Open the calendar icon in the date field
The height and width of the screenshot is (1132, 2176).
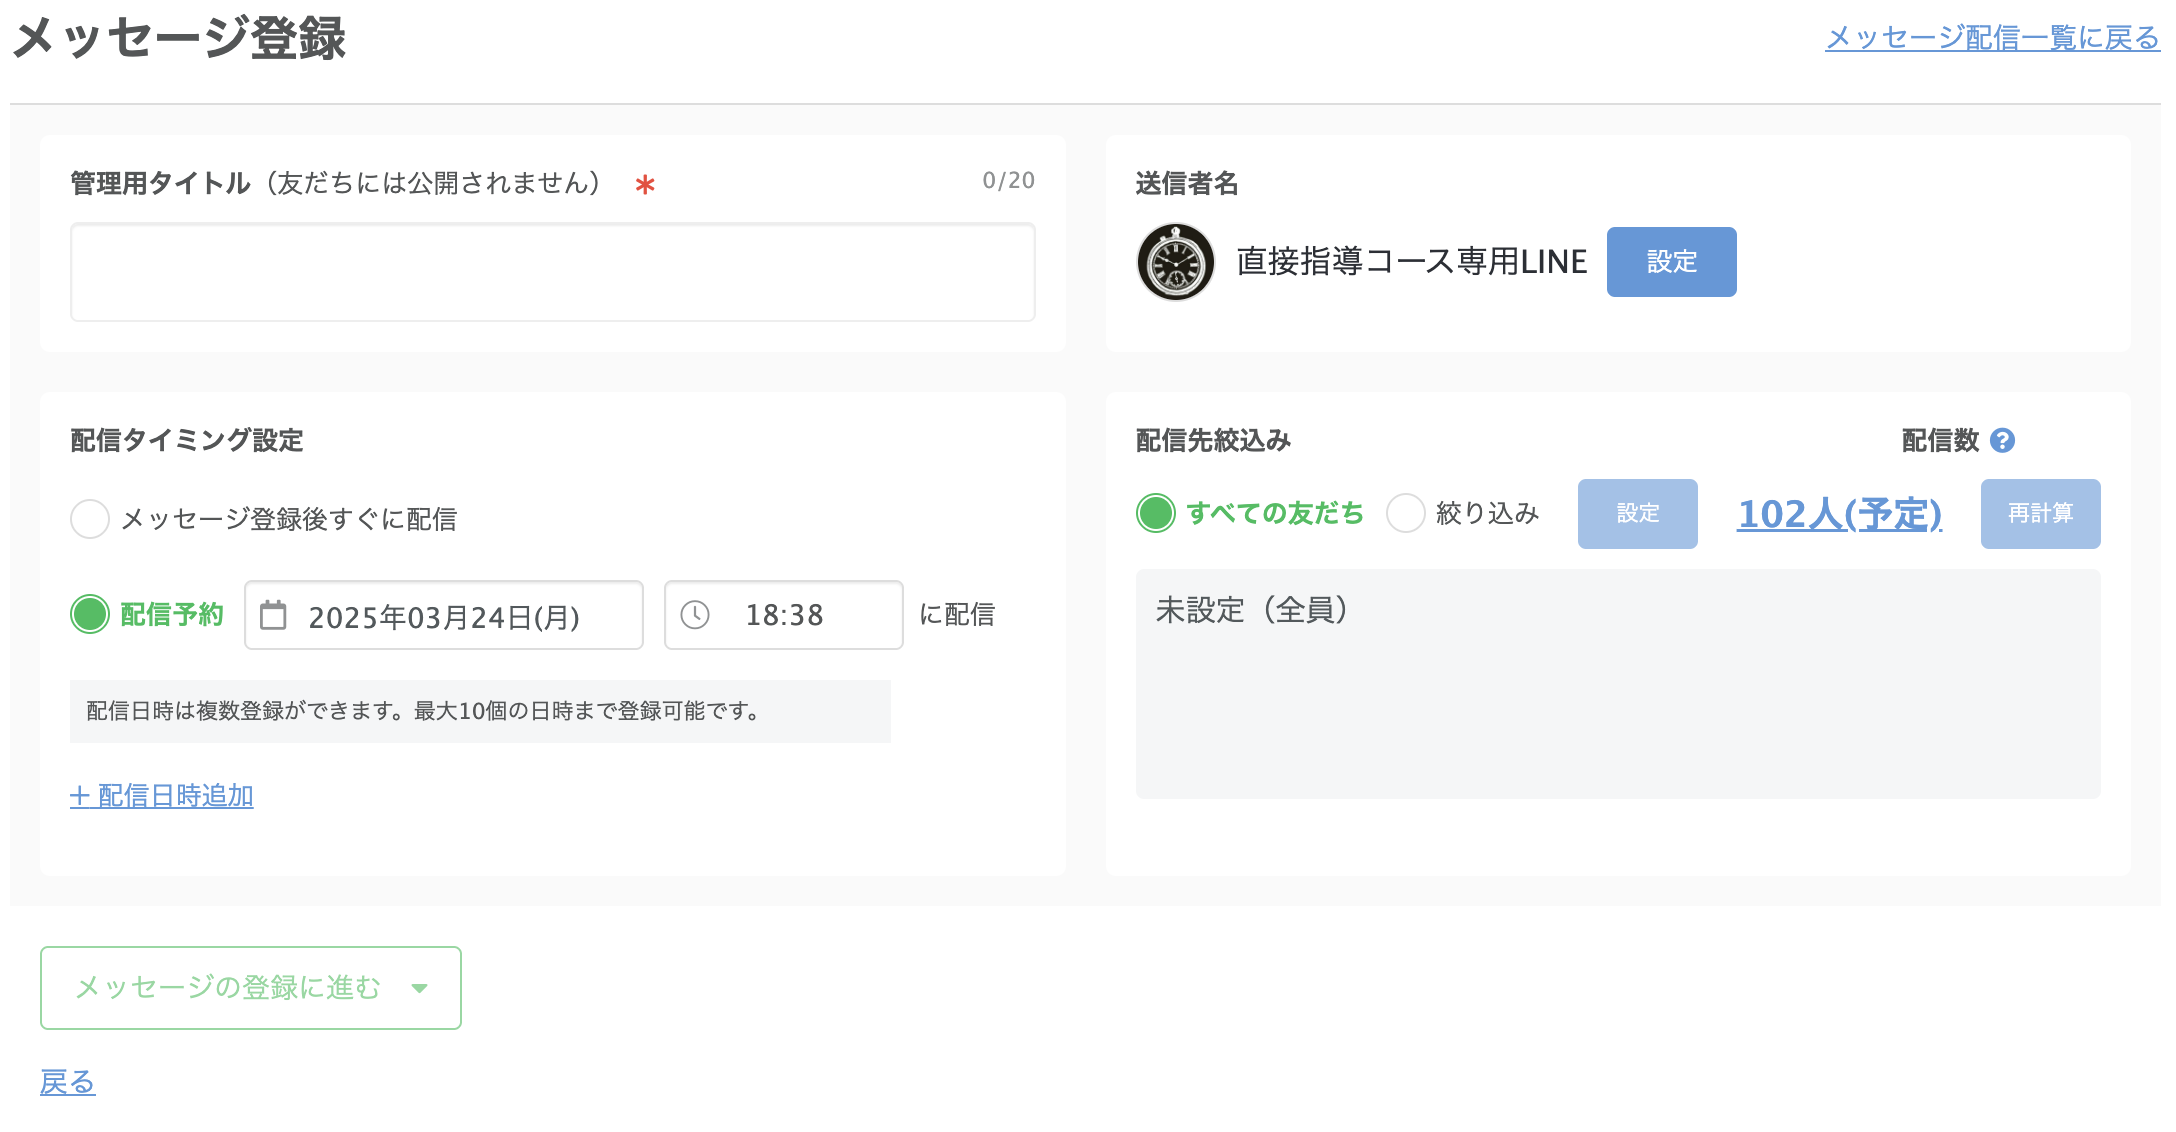[x=272, y=615]
